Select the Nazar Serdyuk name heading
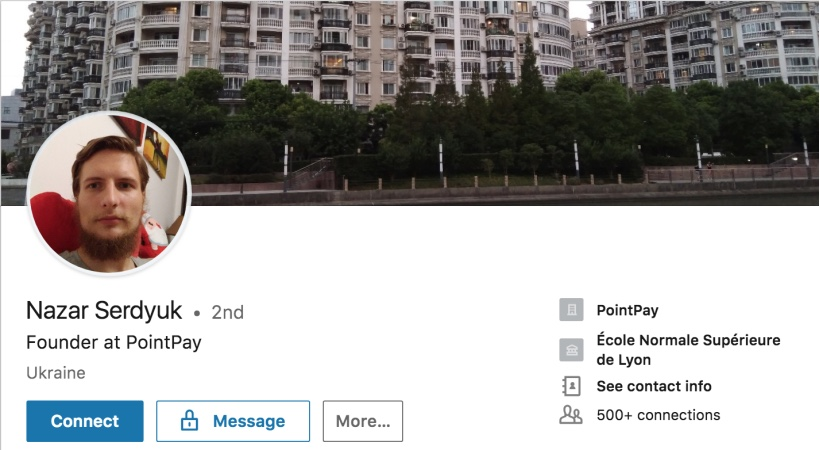 (x=104, y=311)
